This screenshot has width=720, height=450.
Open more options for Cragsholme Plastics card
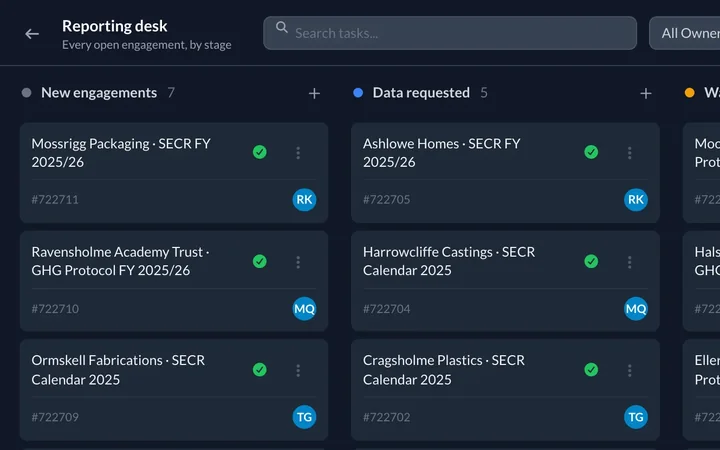(630, 370)
